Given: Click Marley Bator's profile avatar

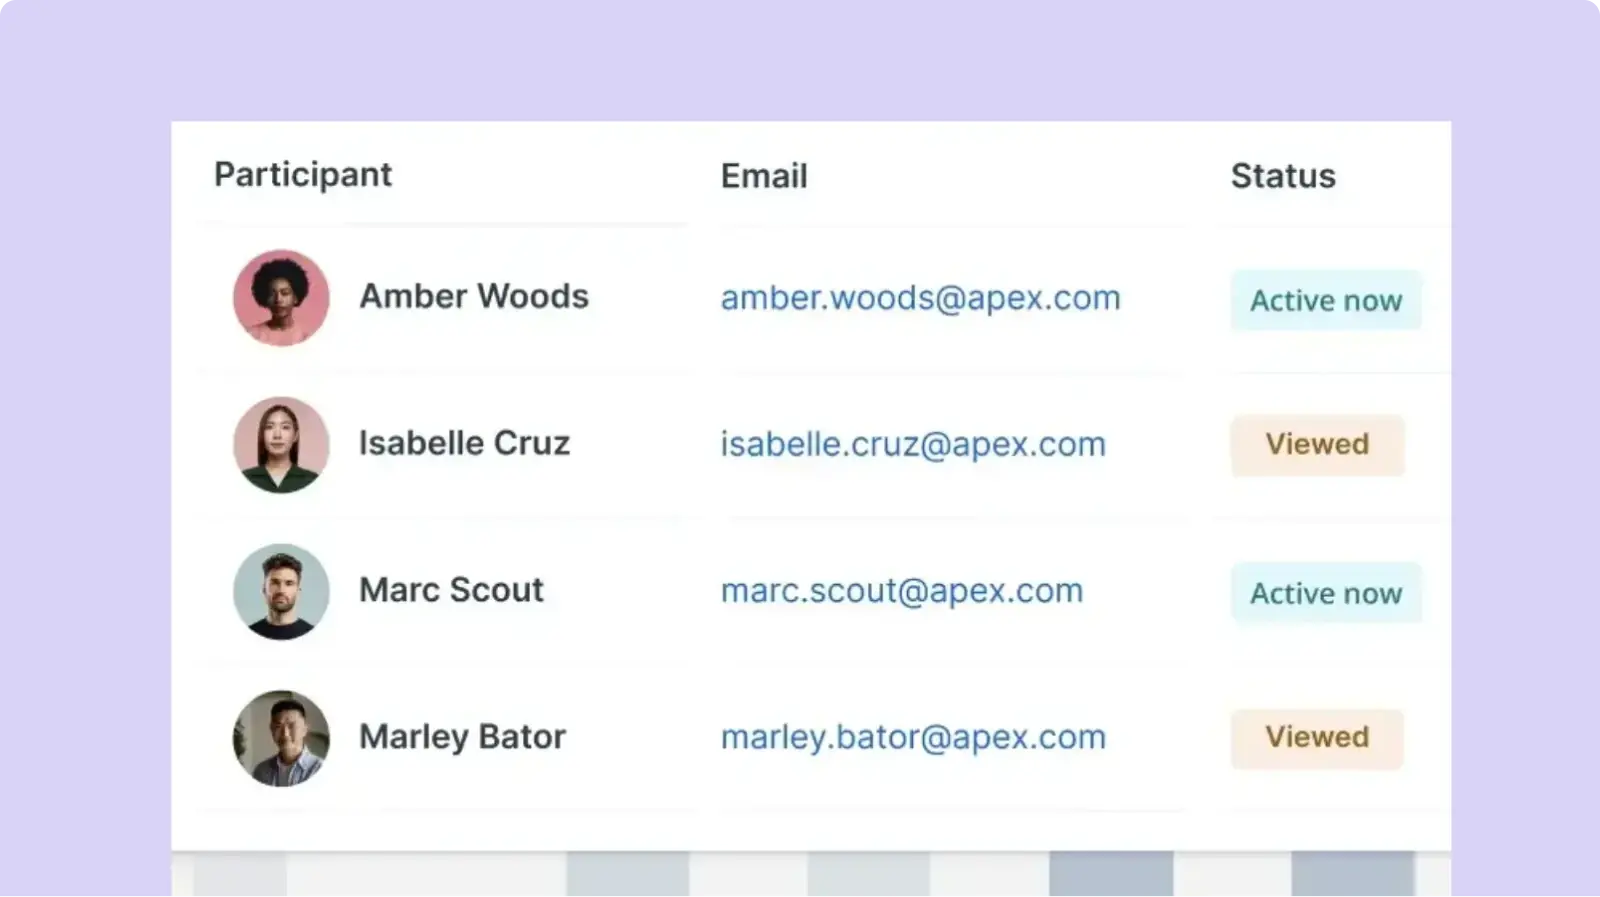Looking at the screenshot, I should pos(281,738).
